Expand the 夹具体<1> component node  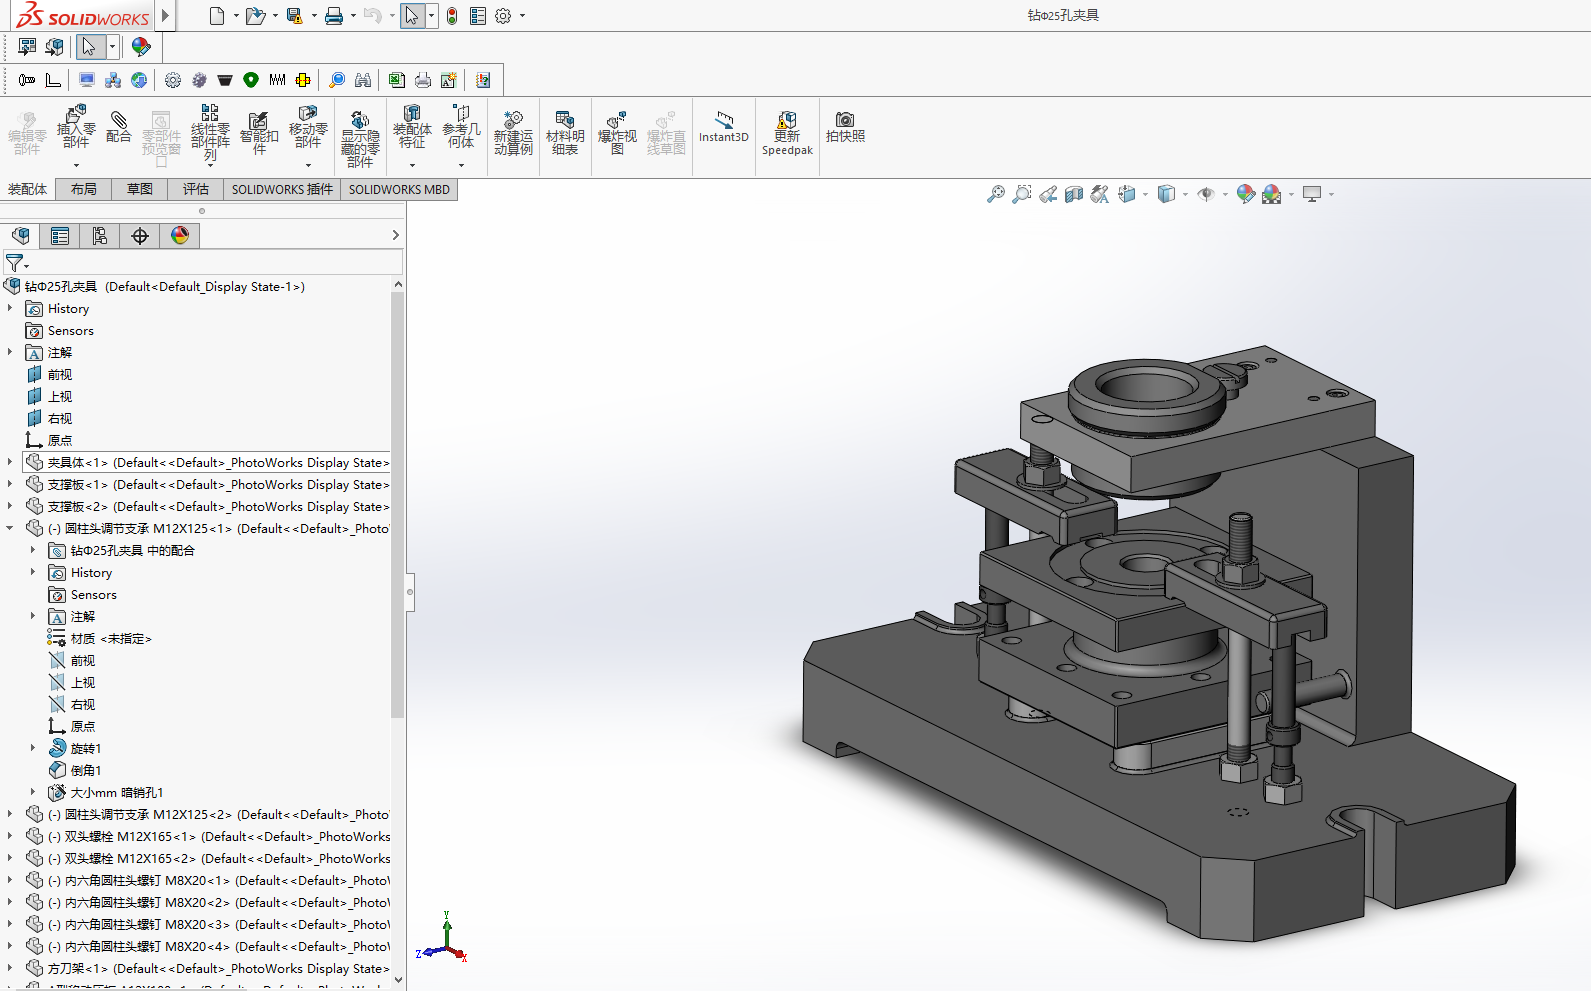click(x=10, y=462)
